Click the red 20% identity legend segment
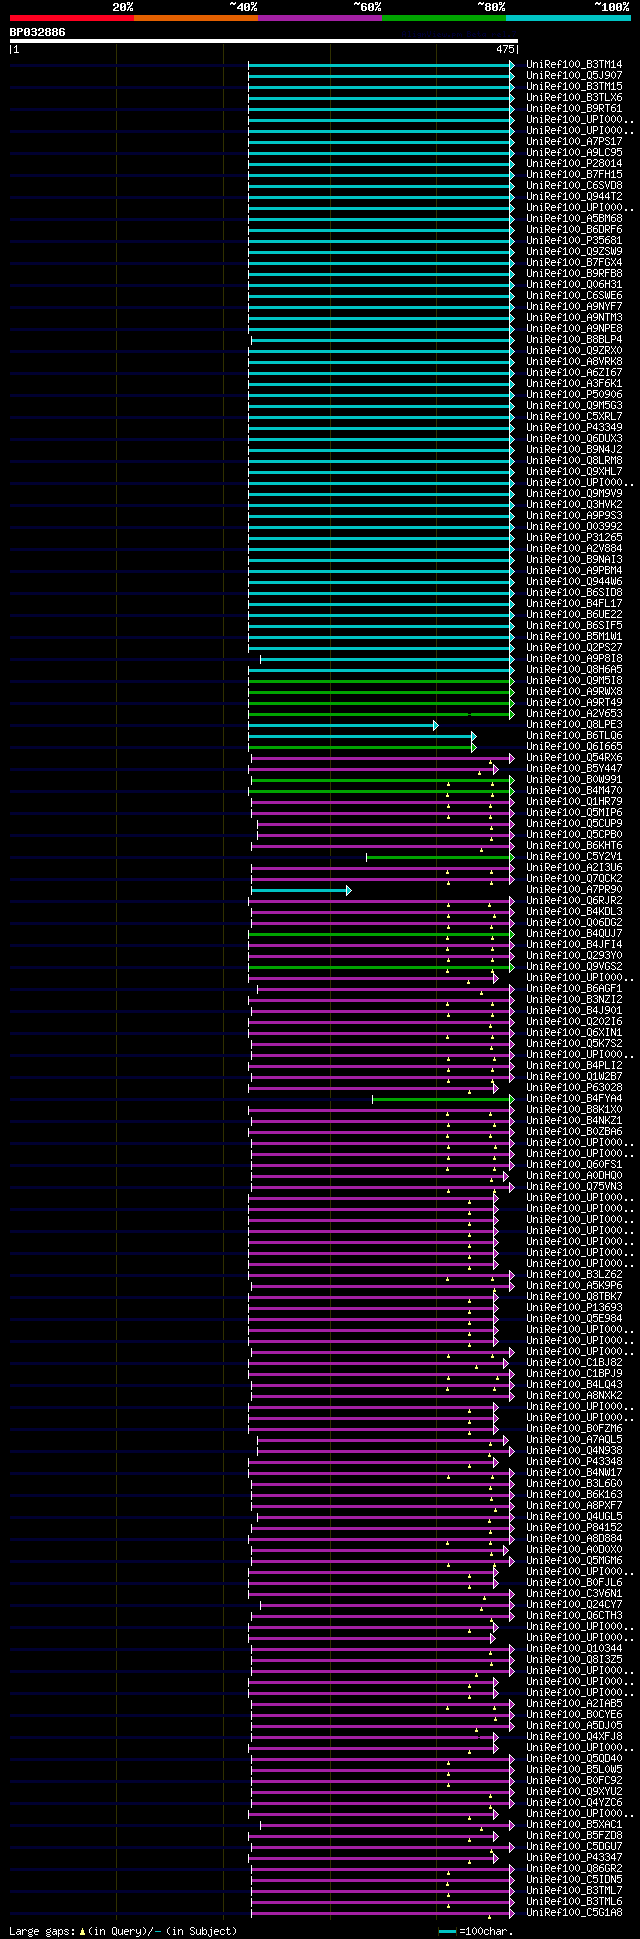 click(x=71, y=18)
